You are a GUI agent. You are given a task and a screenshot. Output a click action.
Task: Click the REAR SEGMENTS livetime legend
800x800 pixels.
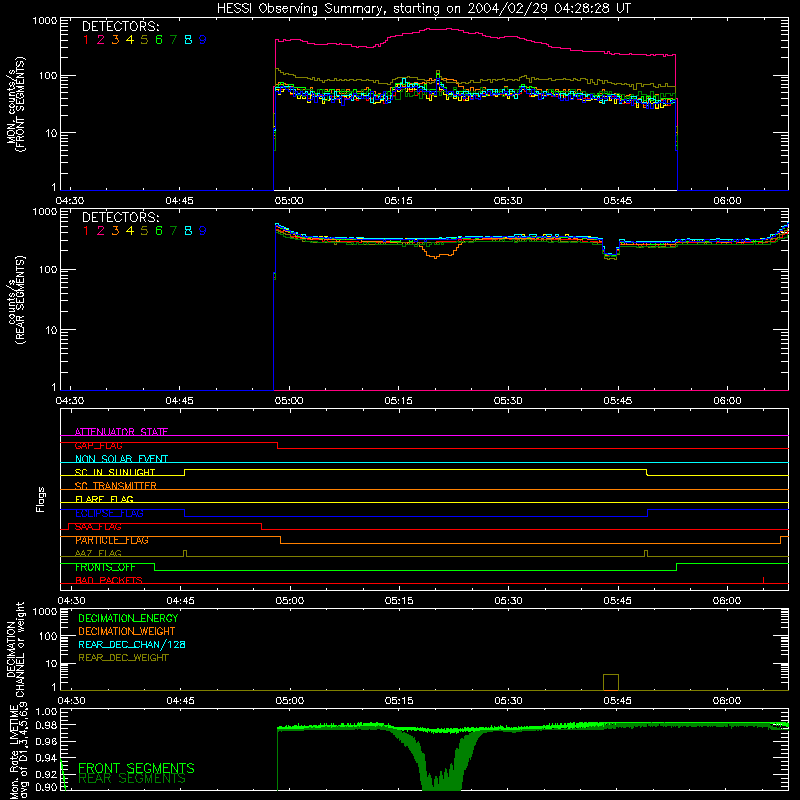point(132,779)
